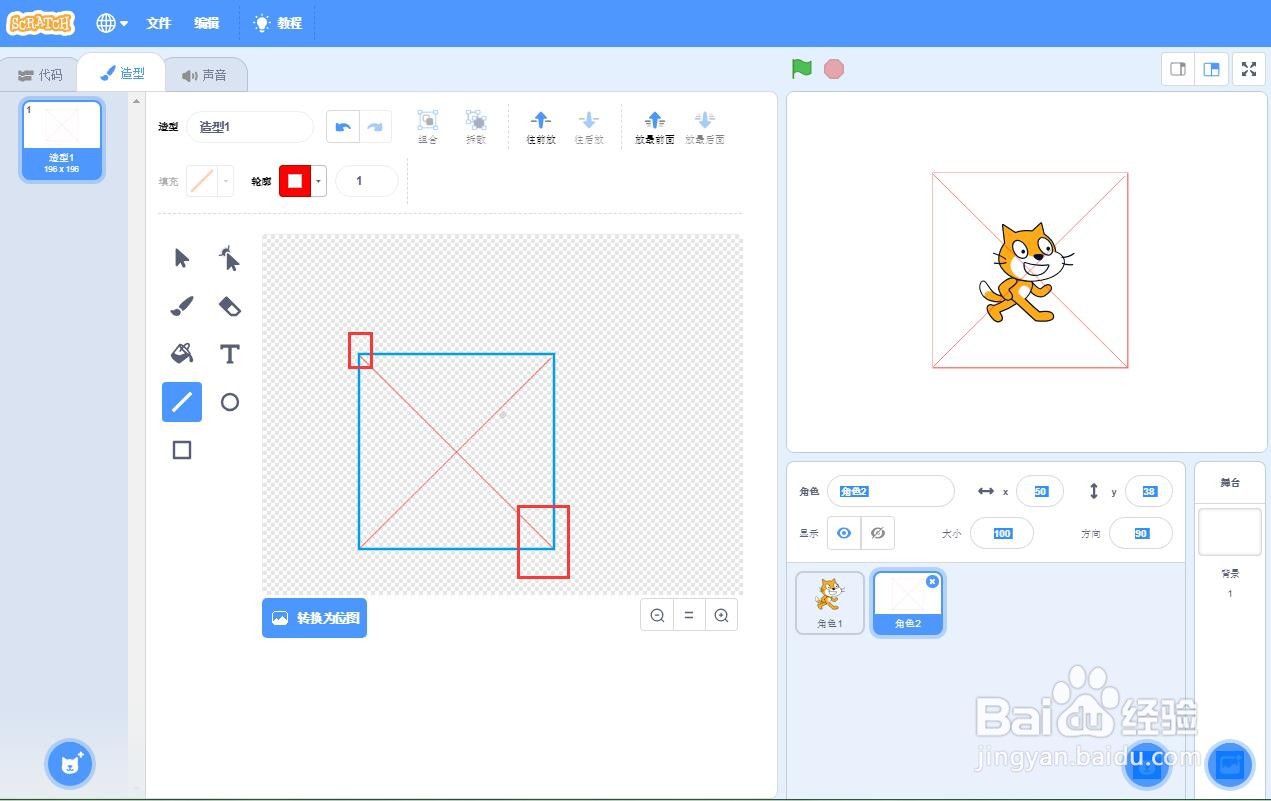Select the Eraser tool

click(230, 306)
